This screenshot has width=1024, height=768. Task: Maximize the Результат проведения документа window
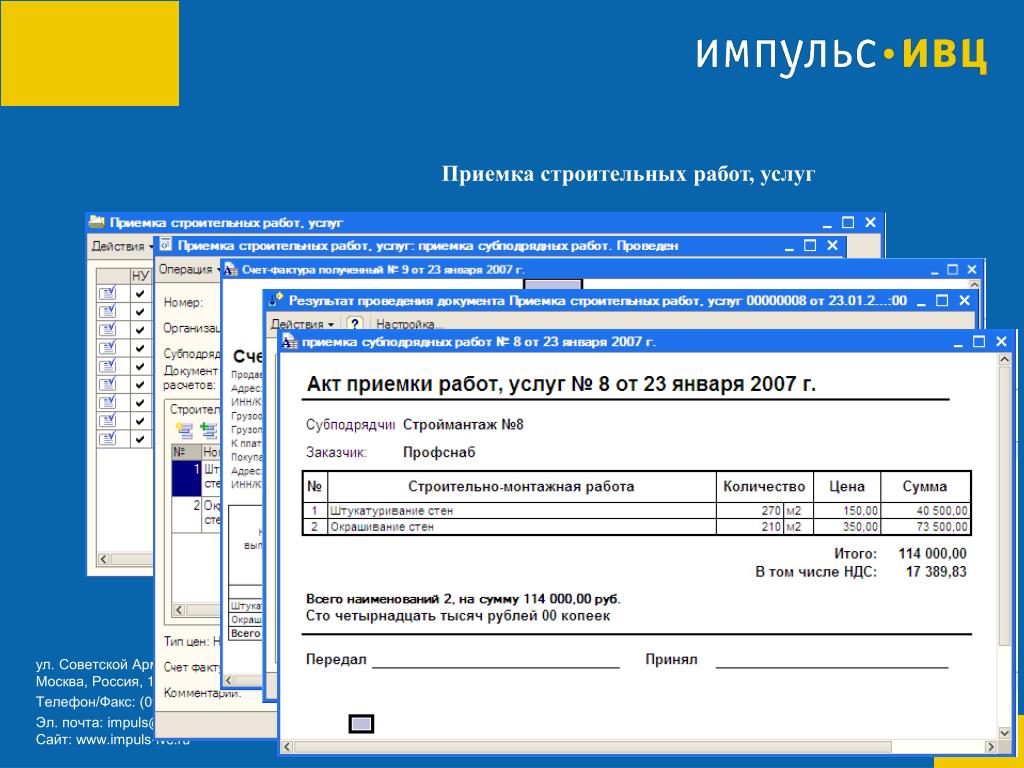pyautogui.click(x=942, y=300)
